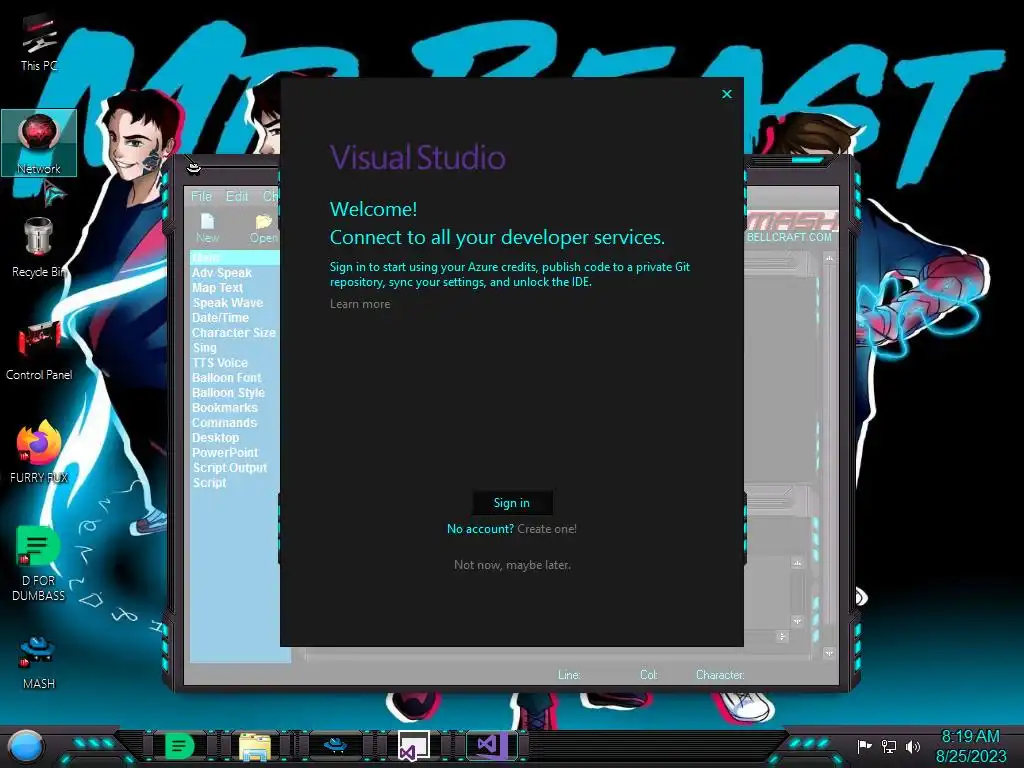Select Balloon Font list entry

pos(227,378)
